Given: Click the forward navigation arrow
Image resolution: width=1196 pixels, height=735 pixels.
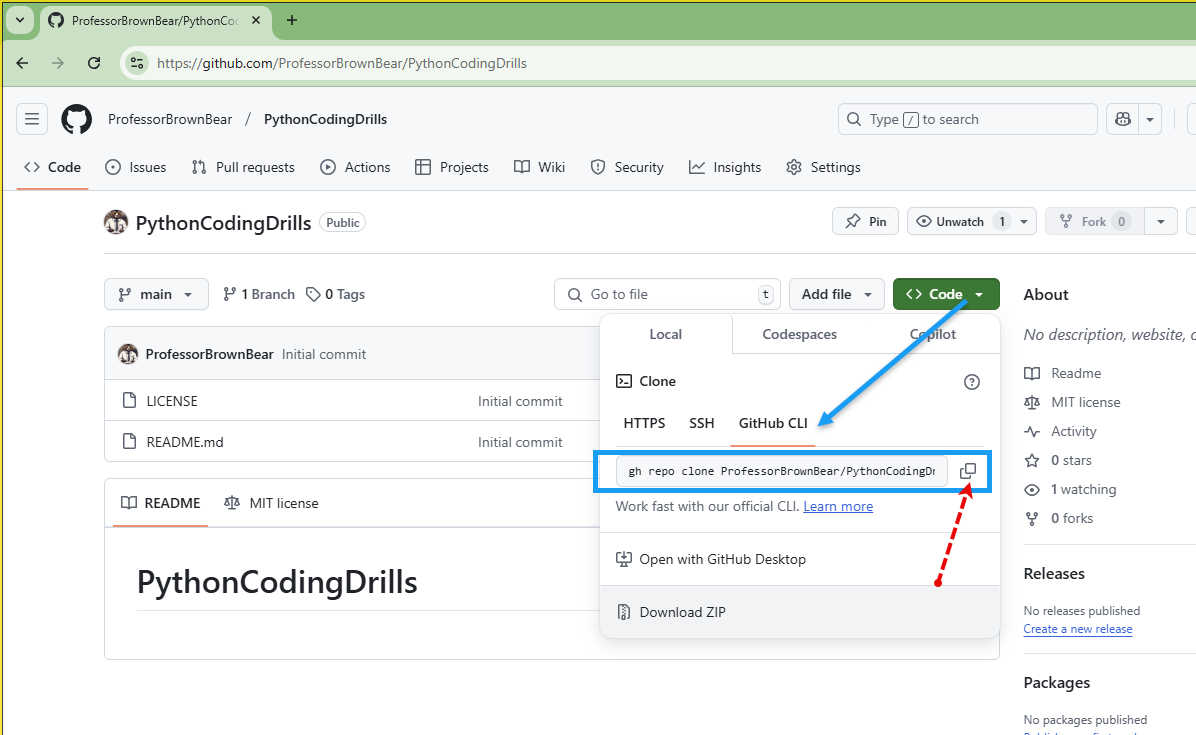Looking at the screenshot, I should [58, 63].
